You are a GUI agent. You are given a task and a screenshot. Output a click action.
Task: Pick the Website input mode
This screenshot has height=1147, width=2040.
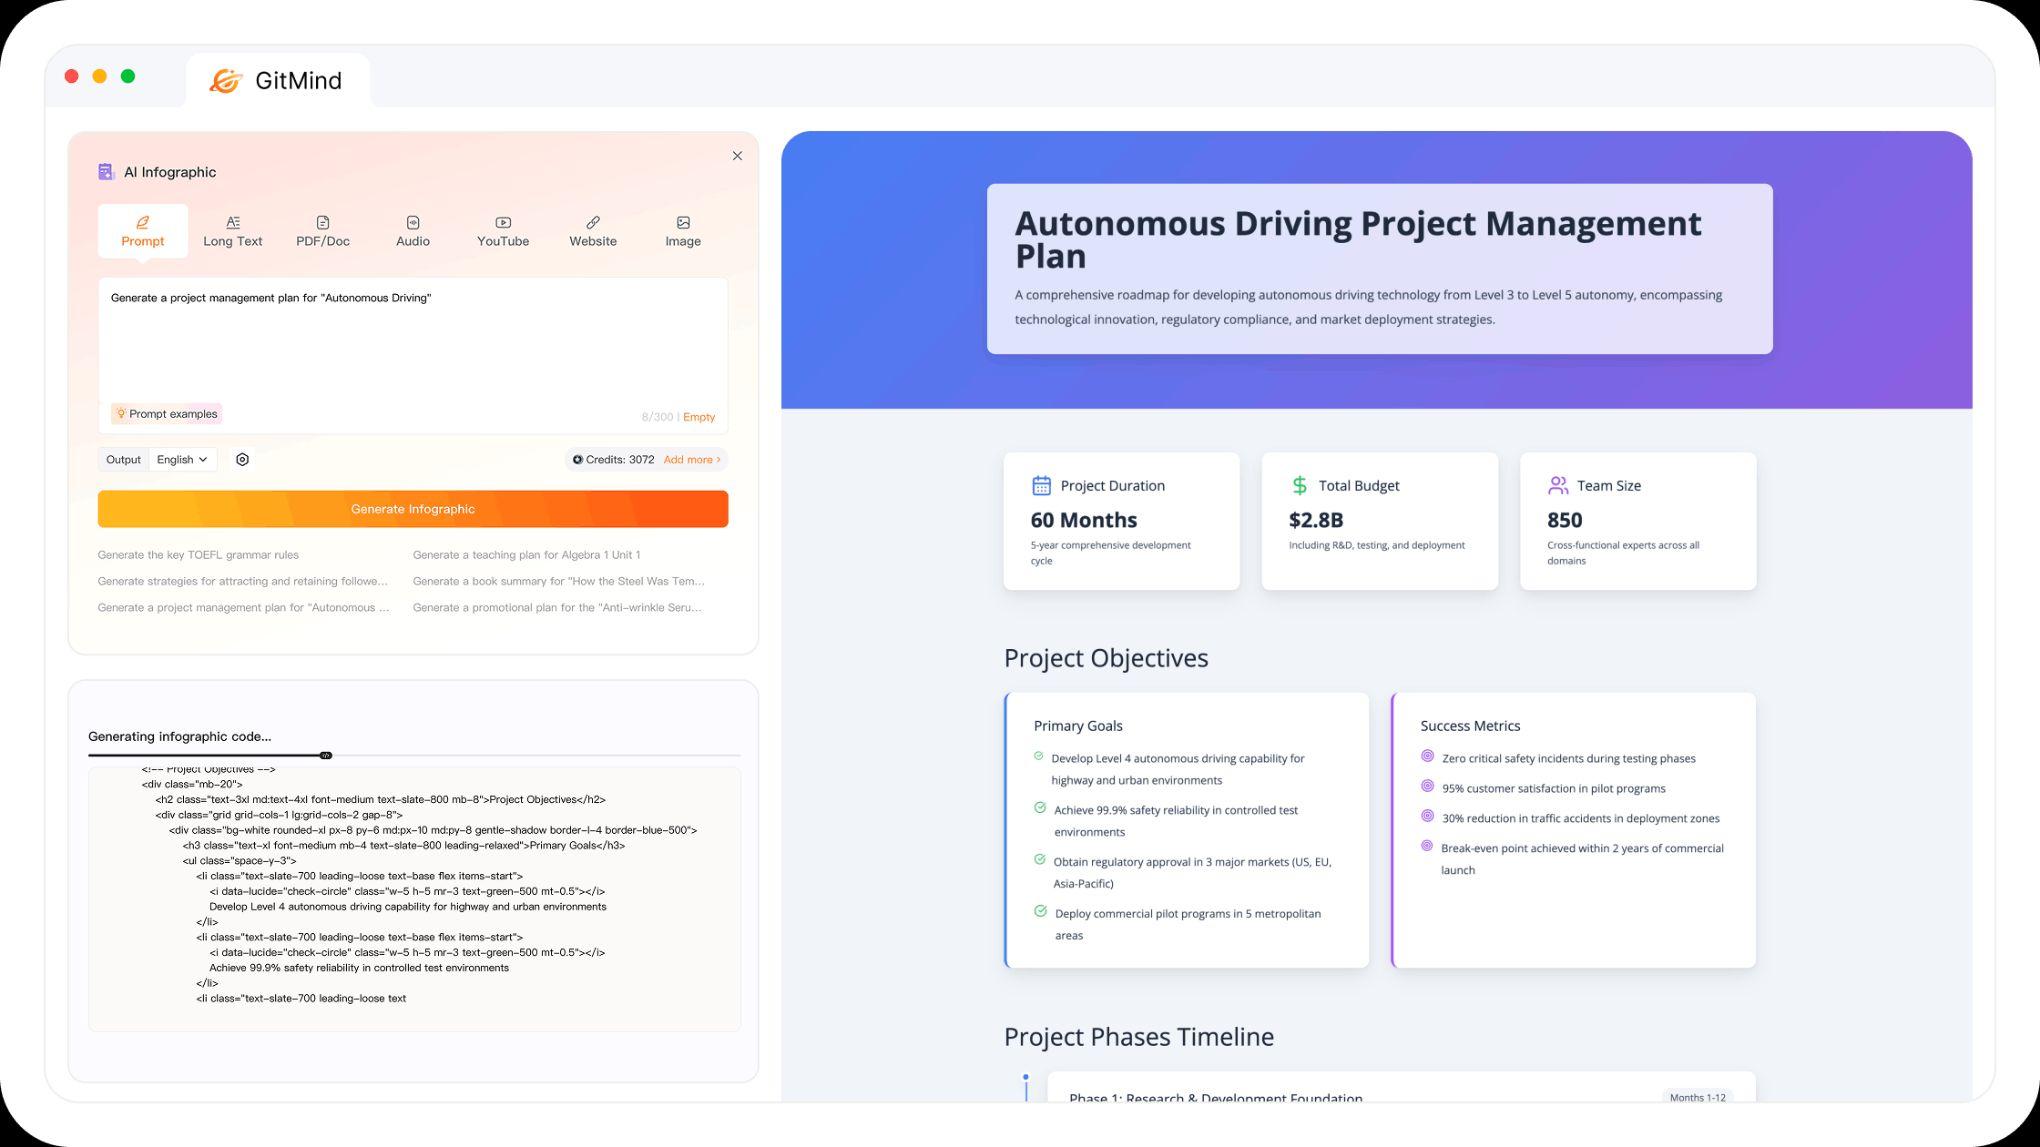coord(593,230)
